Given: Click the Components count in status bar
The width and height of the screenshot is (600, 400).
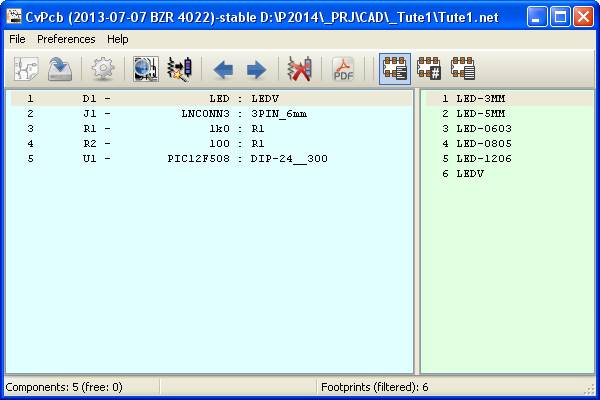Looking at the screenshot, I should [x=64, y=387].
